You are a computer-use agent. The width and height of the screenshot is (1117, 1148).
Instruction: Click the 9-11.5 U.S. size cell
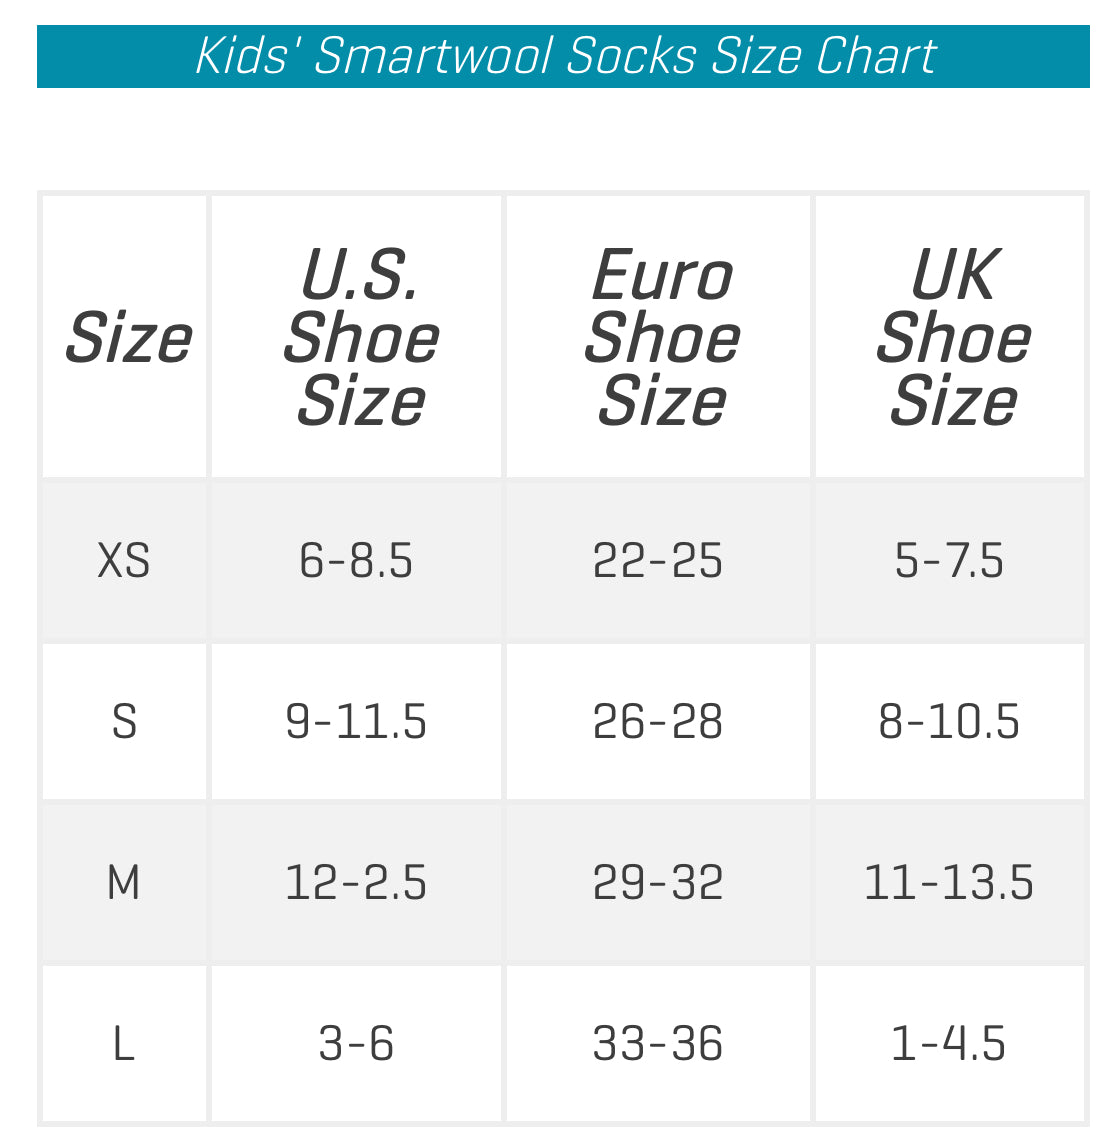point(356,721)
